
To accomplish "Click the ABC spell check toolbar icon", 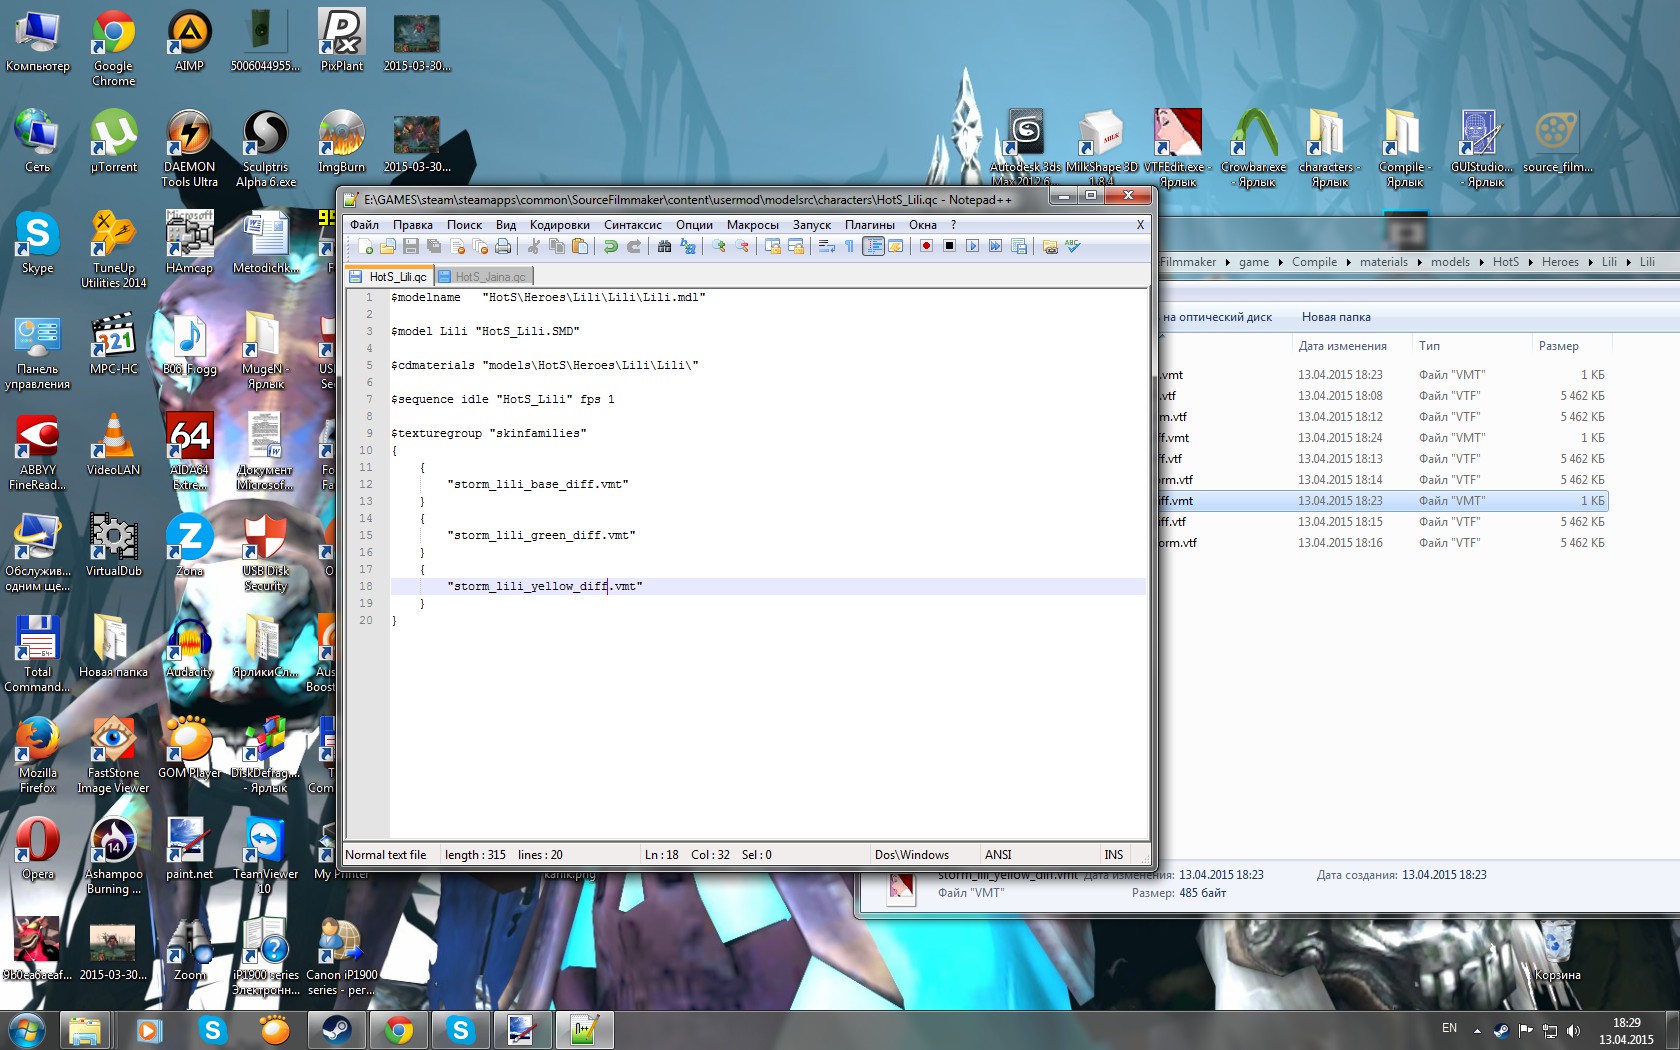I will tap(1073, 246).
